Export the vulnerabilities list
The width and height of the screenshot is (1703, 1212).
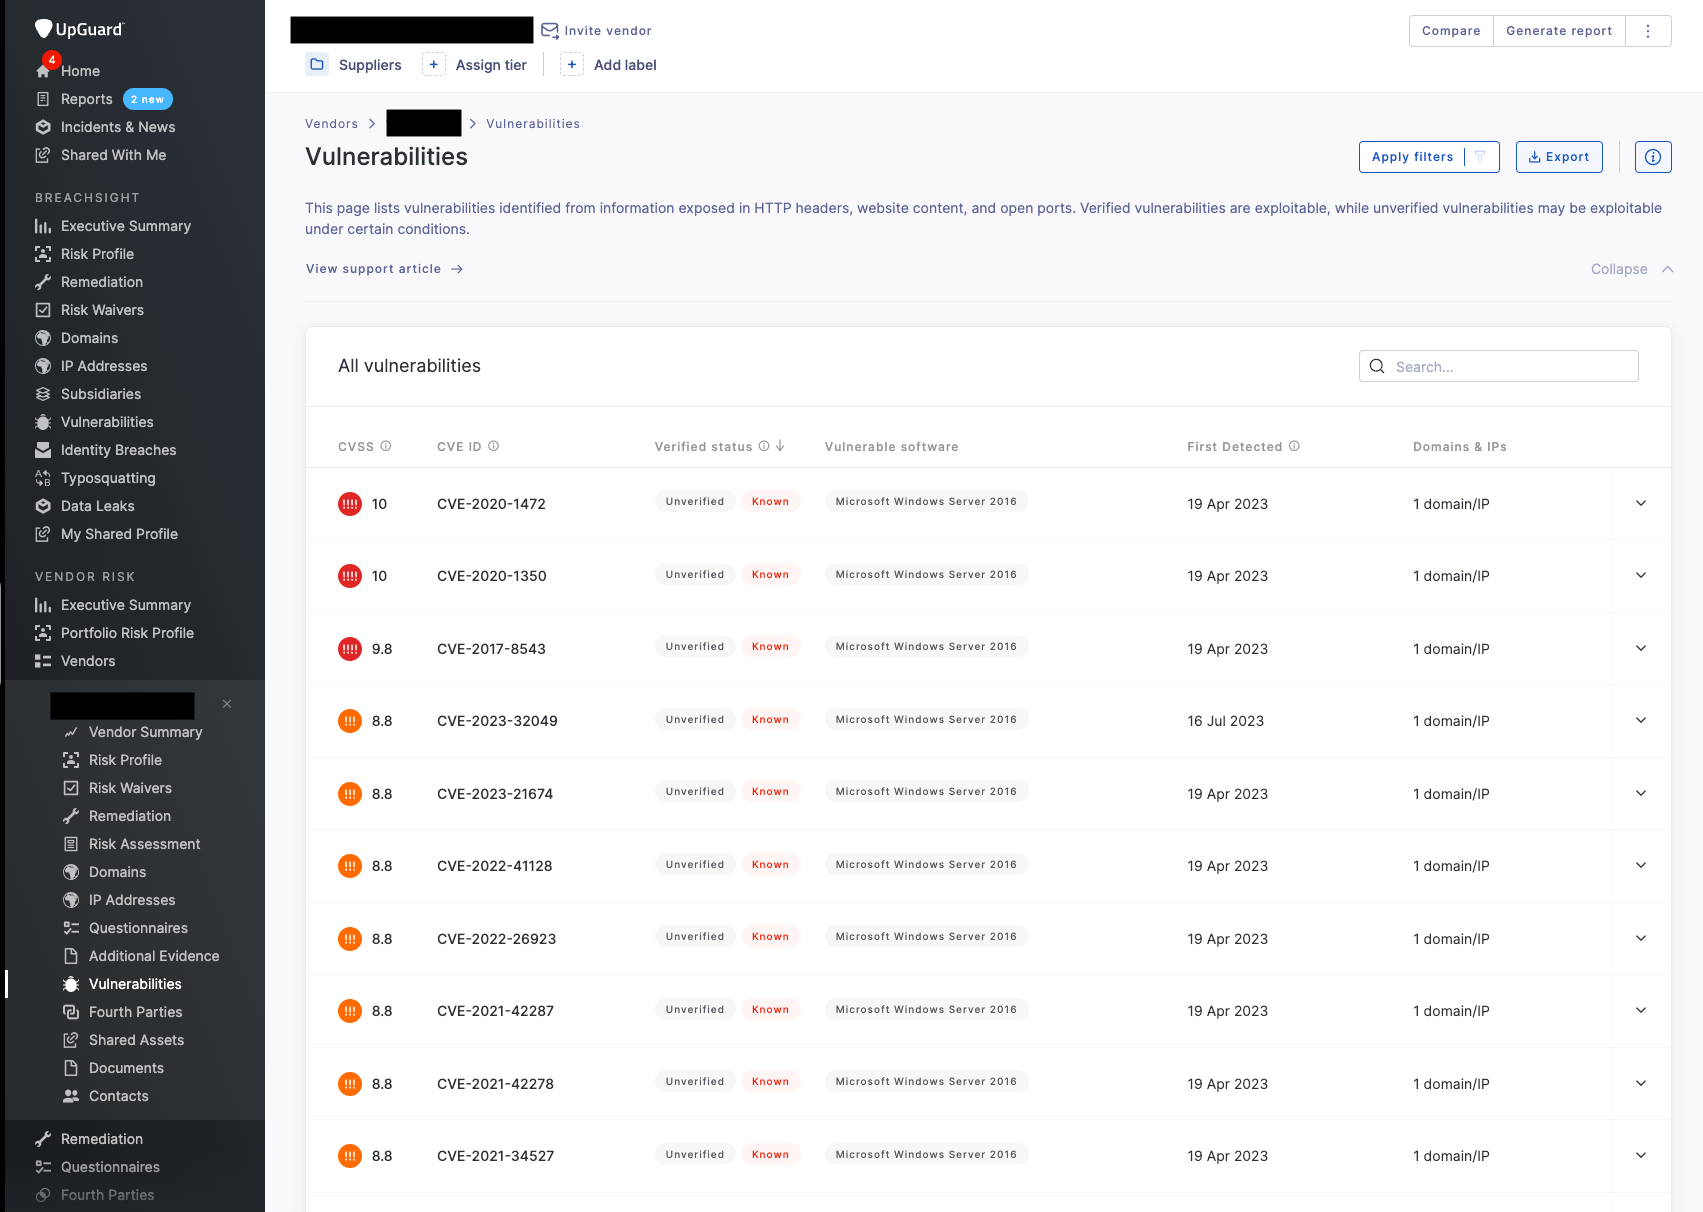[1559, 157]
